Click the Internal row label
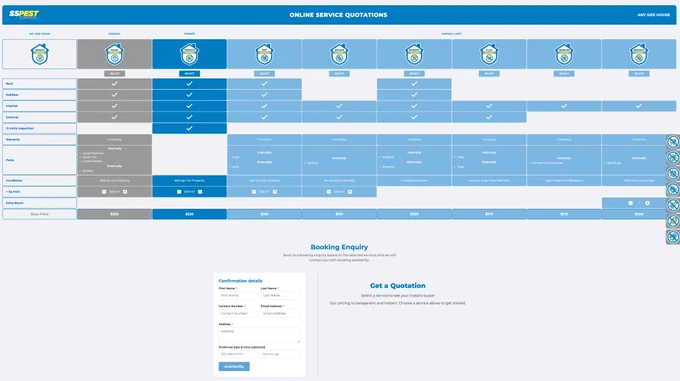The width and height of the screenshot is (680, 381). 39,106
